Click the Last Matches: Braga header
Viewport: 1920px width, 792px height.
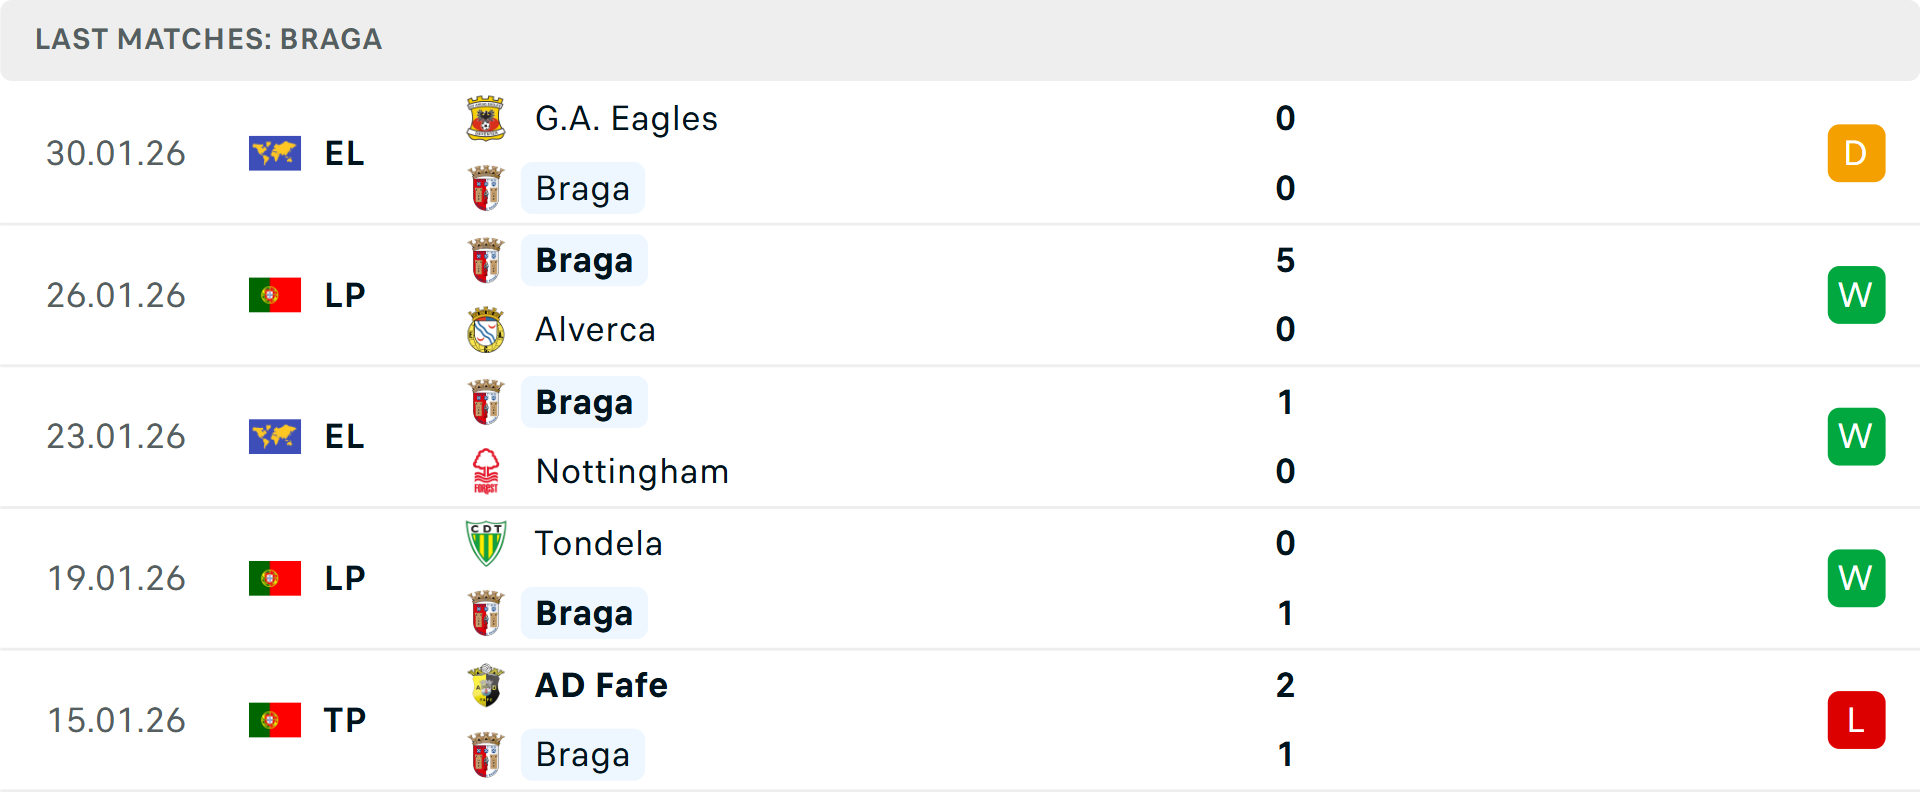[x=209, y=39]
